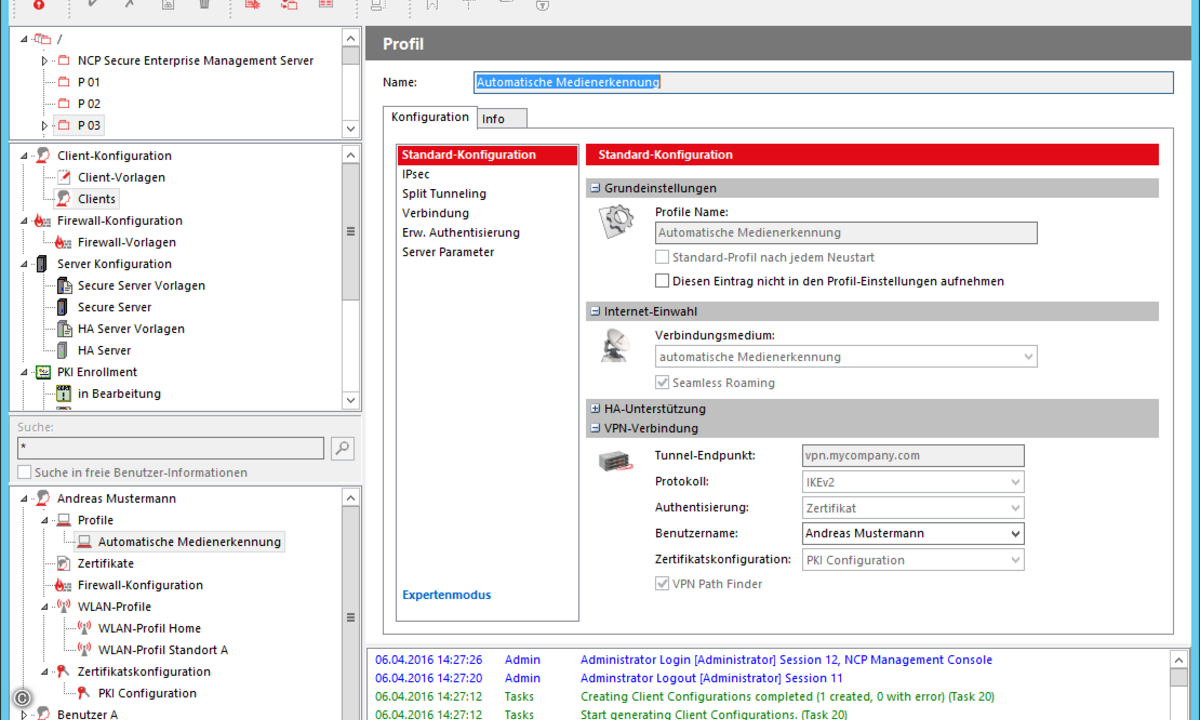This screenshot has height=720, width=1200.
Task: Open the Expertenmodus link
Action: (x=447, y=595)
